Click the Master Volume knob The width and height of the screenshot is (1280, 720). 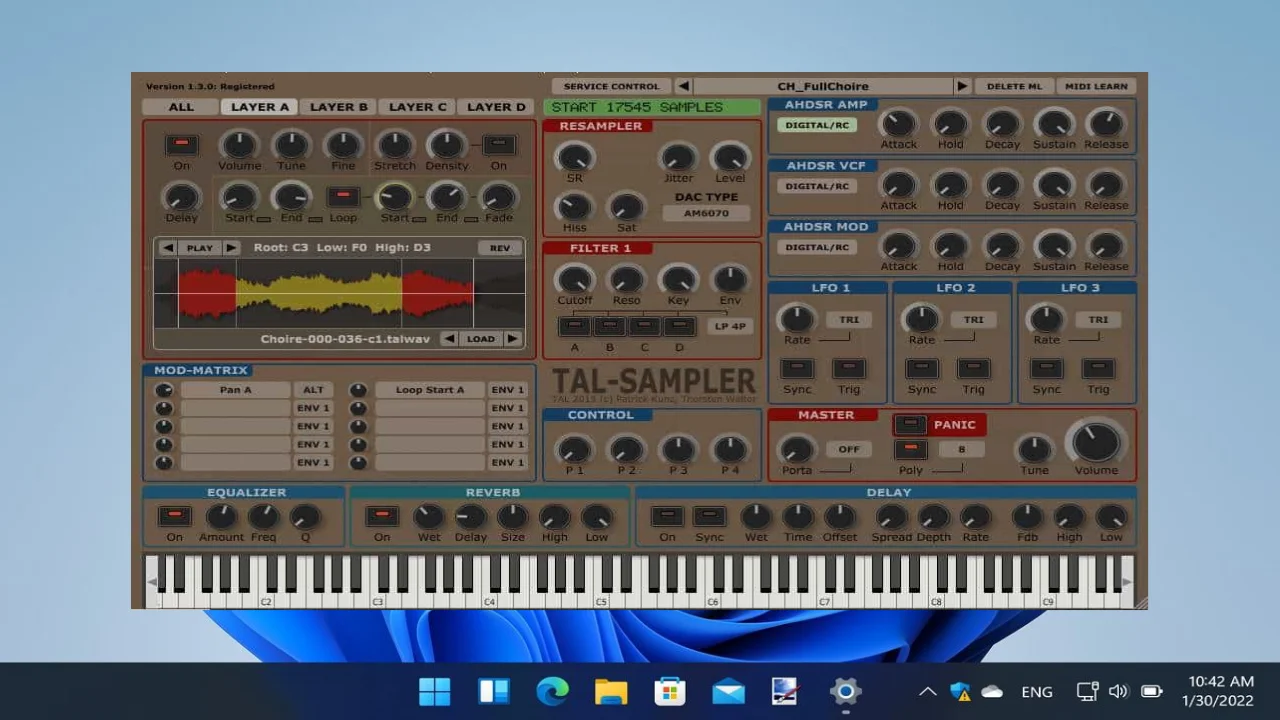(x=1096, y=442)
